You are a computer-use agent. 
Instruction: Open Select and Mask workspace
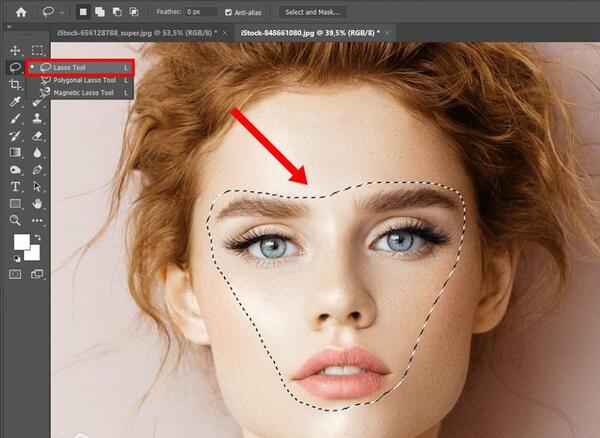[x=312, y=12]
